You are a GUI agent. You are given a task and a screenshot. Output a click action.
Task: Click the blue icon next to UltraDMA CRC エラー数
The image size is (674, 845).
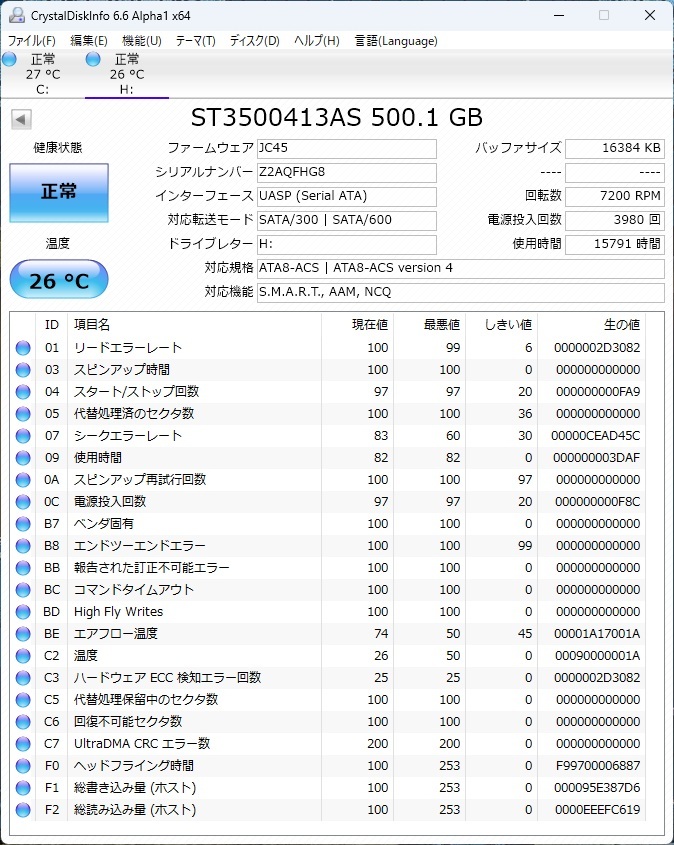tap(24, 743)
